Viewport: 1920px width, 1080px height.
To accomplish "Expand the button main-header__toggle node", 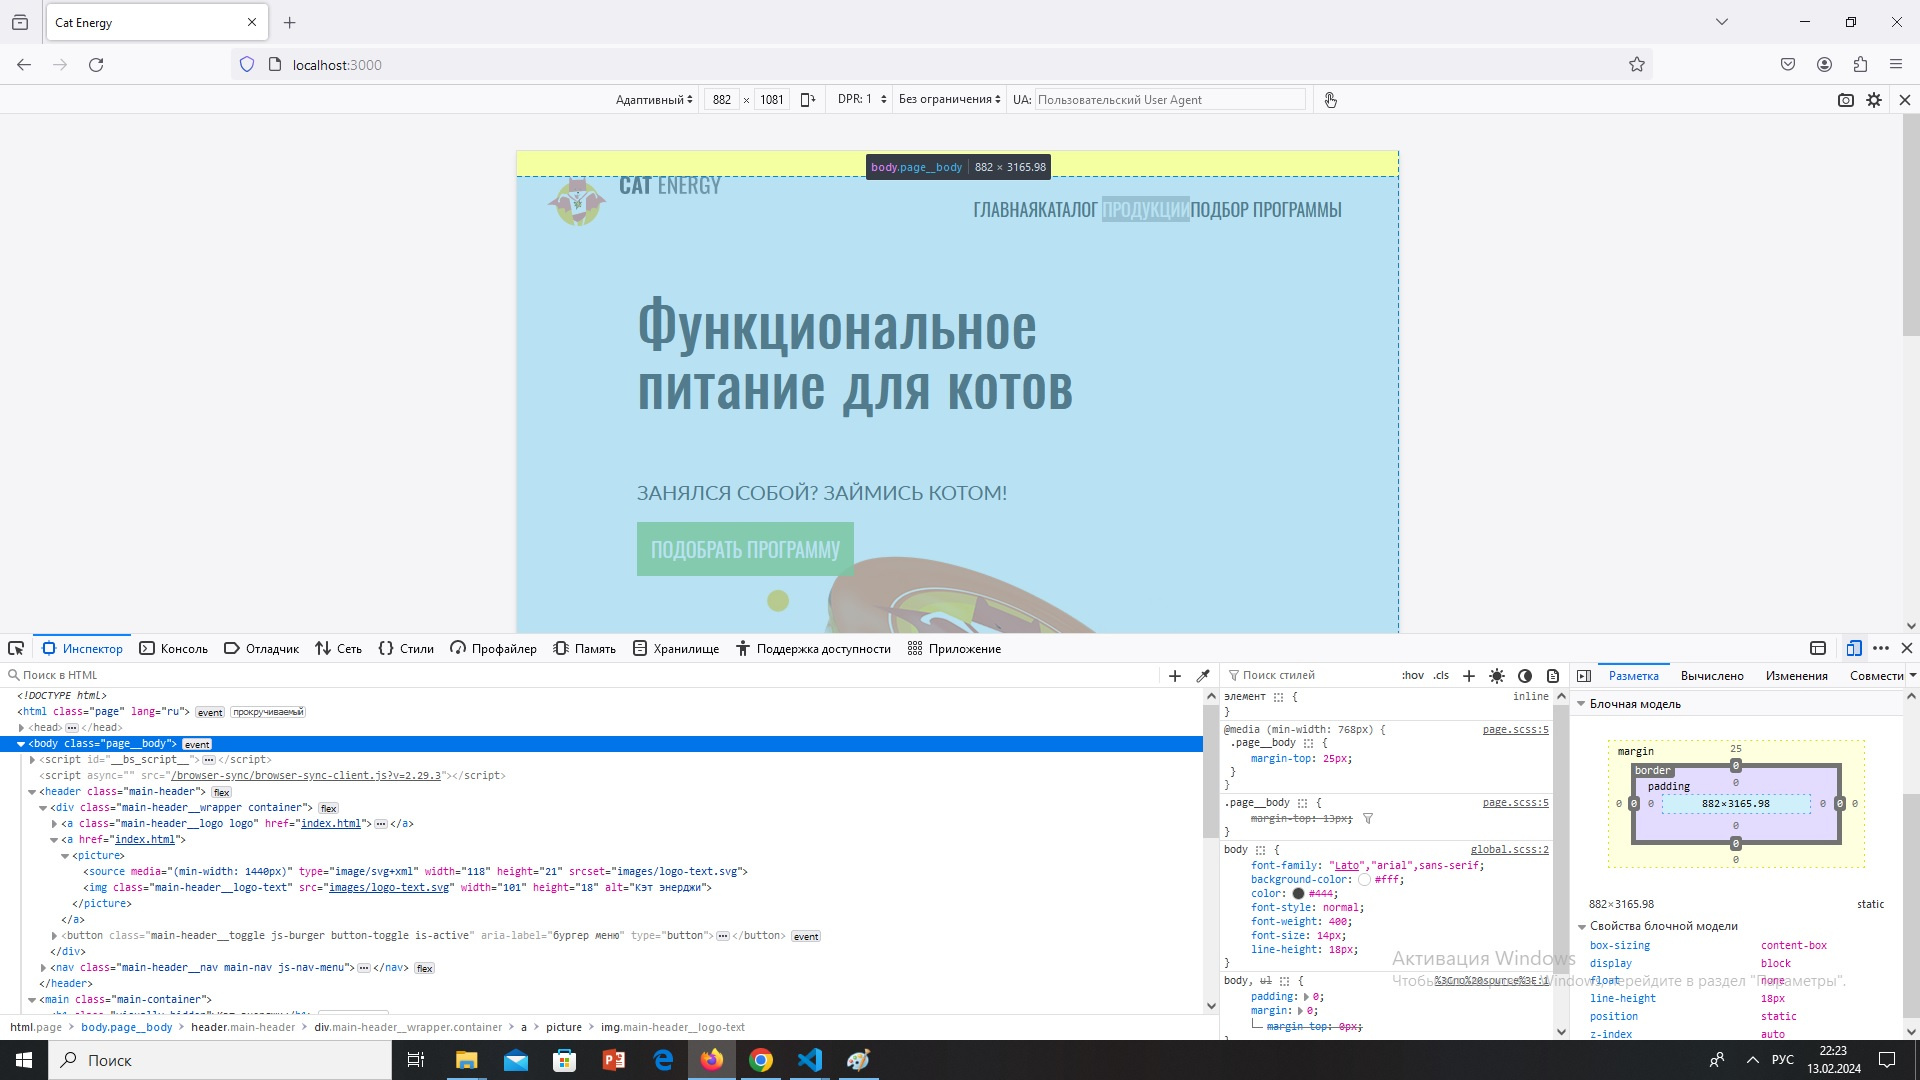I will 54,936.
